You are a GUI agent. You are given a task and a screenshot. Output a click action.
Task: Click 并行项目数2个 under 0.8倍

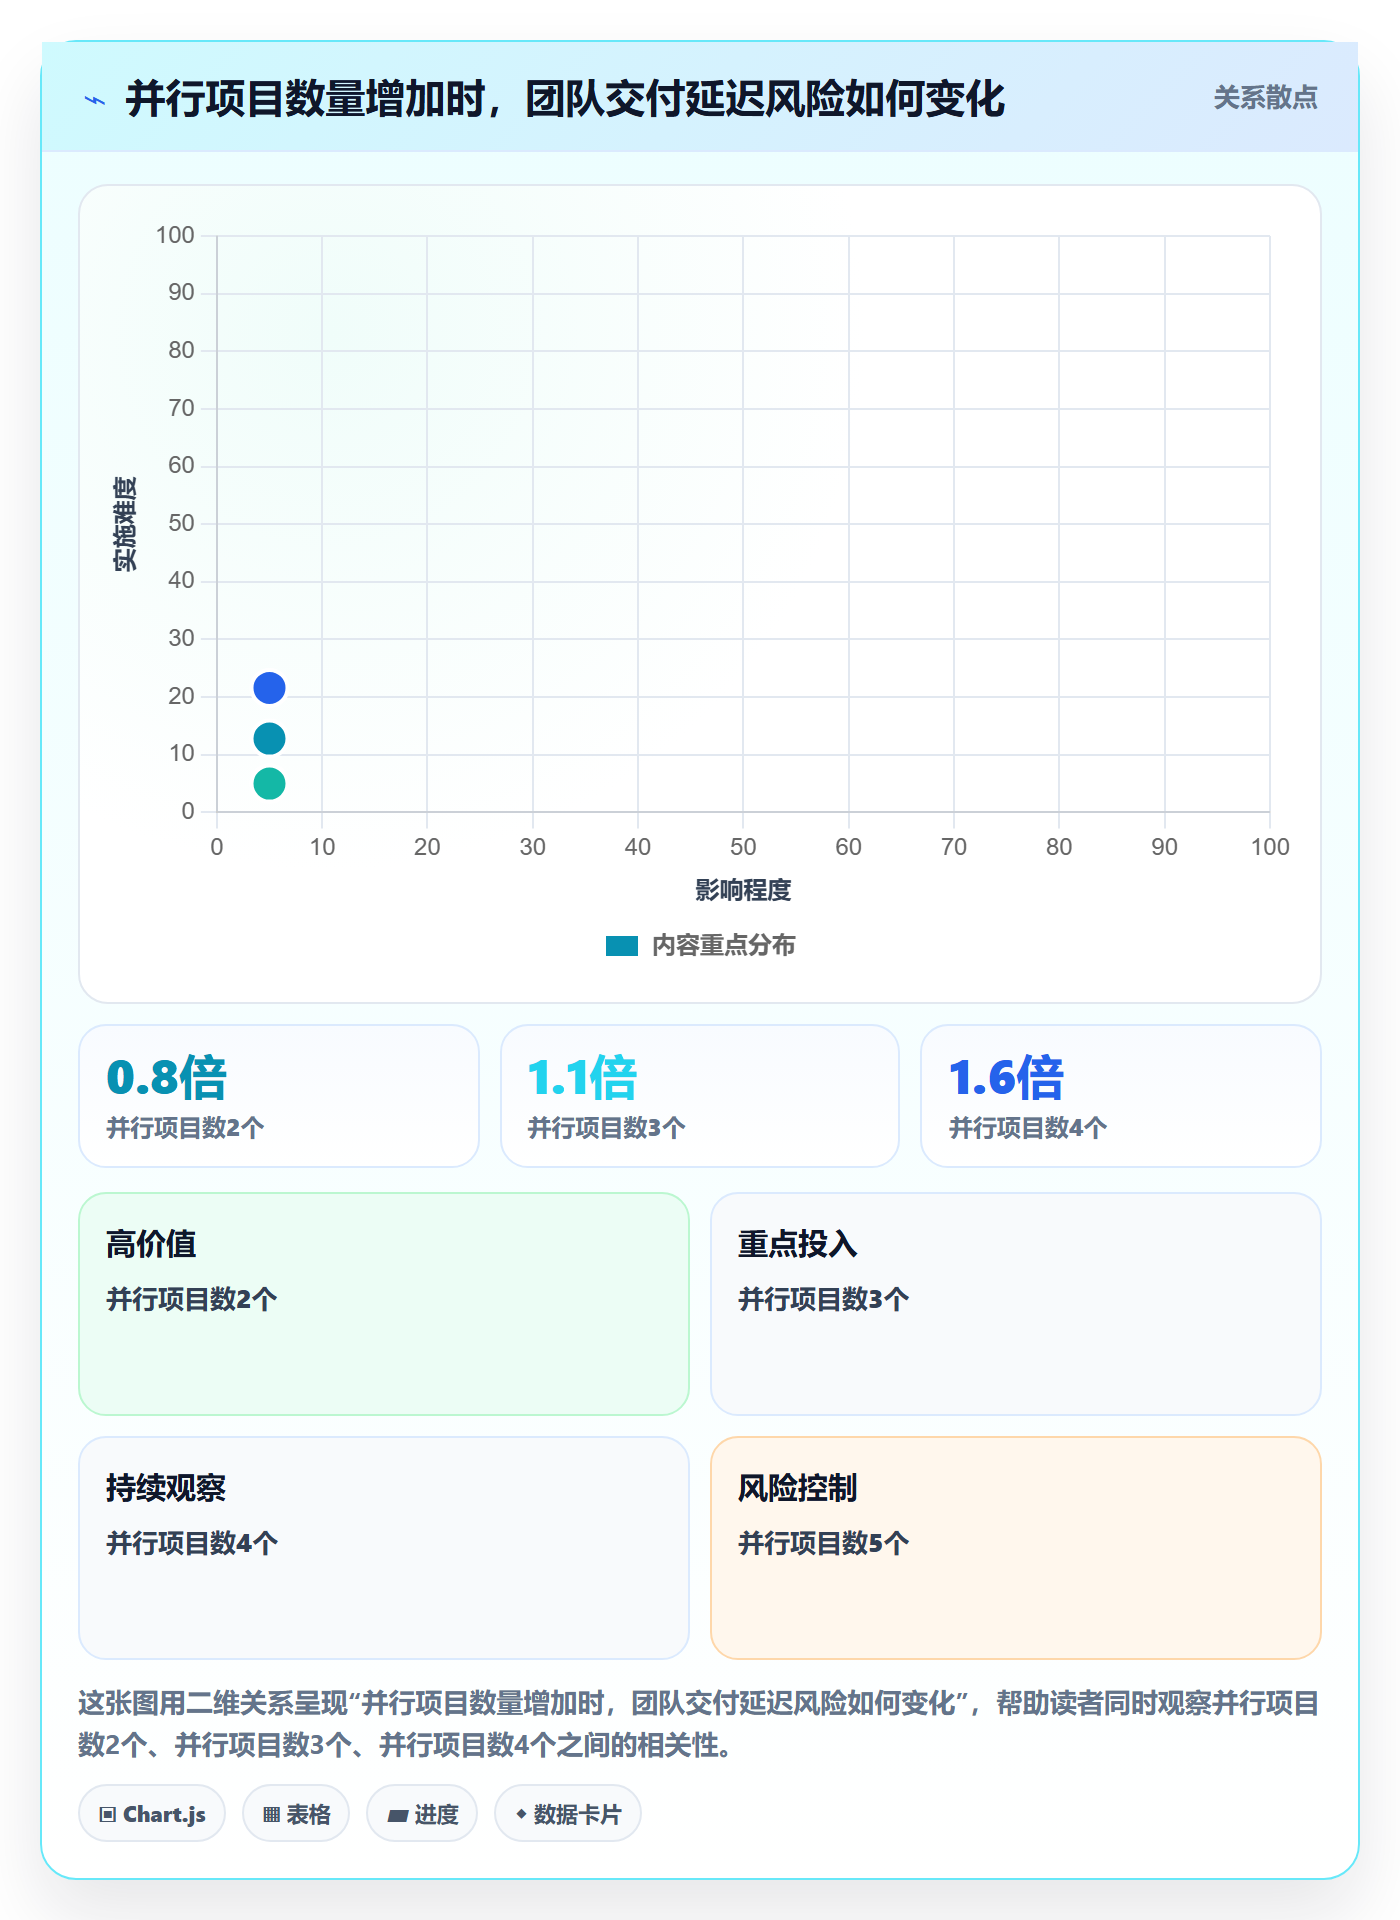[x=185, y=1128]
